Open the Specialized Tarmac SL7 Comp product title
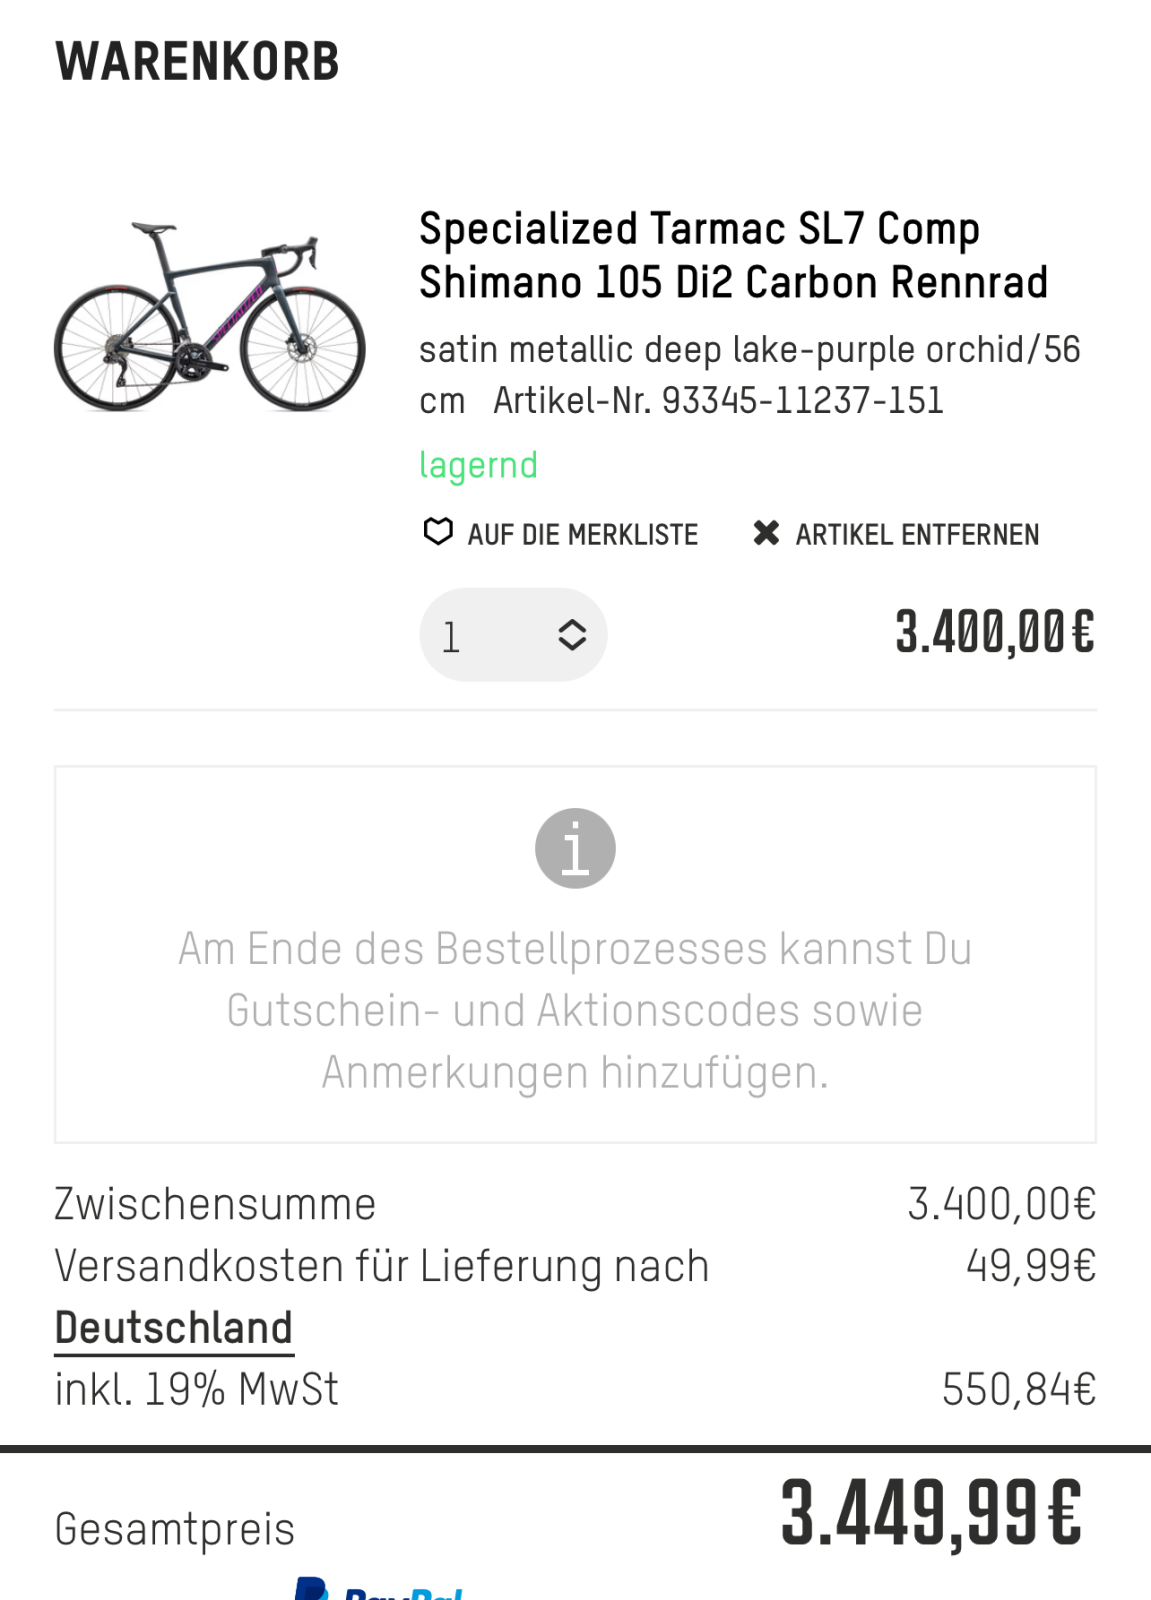 [x=733, y=255]
